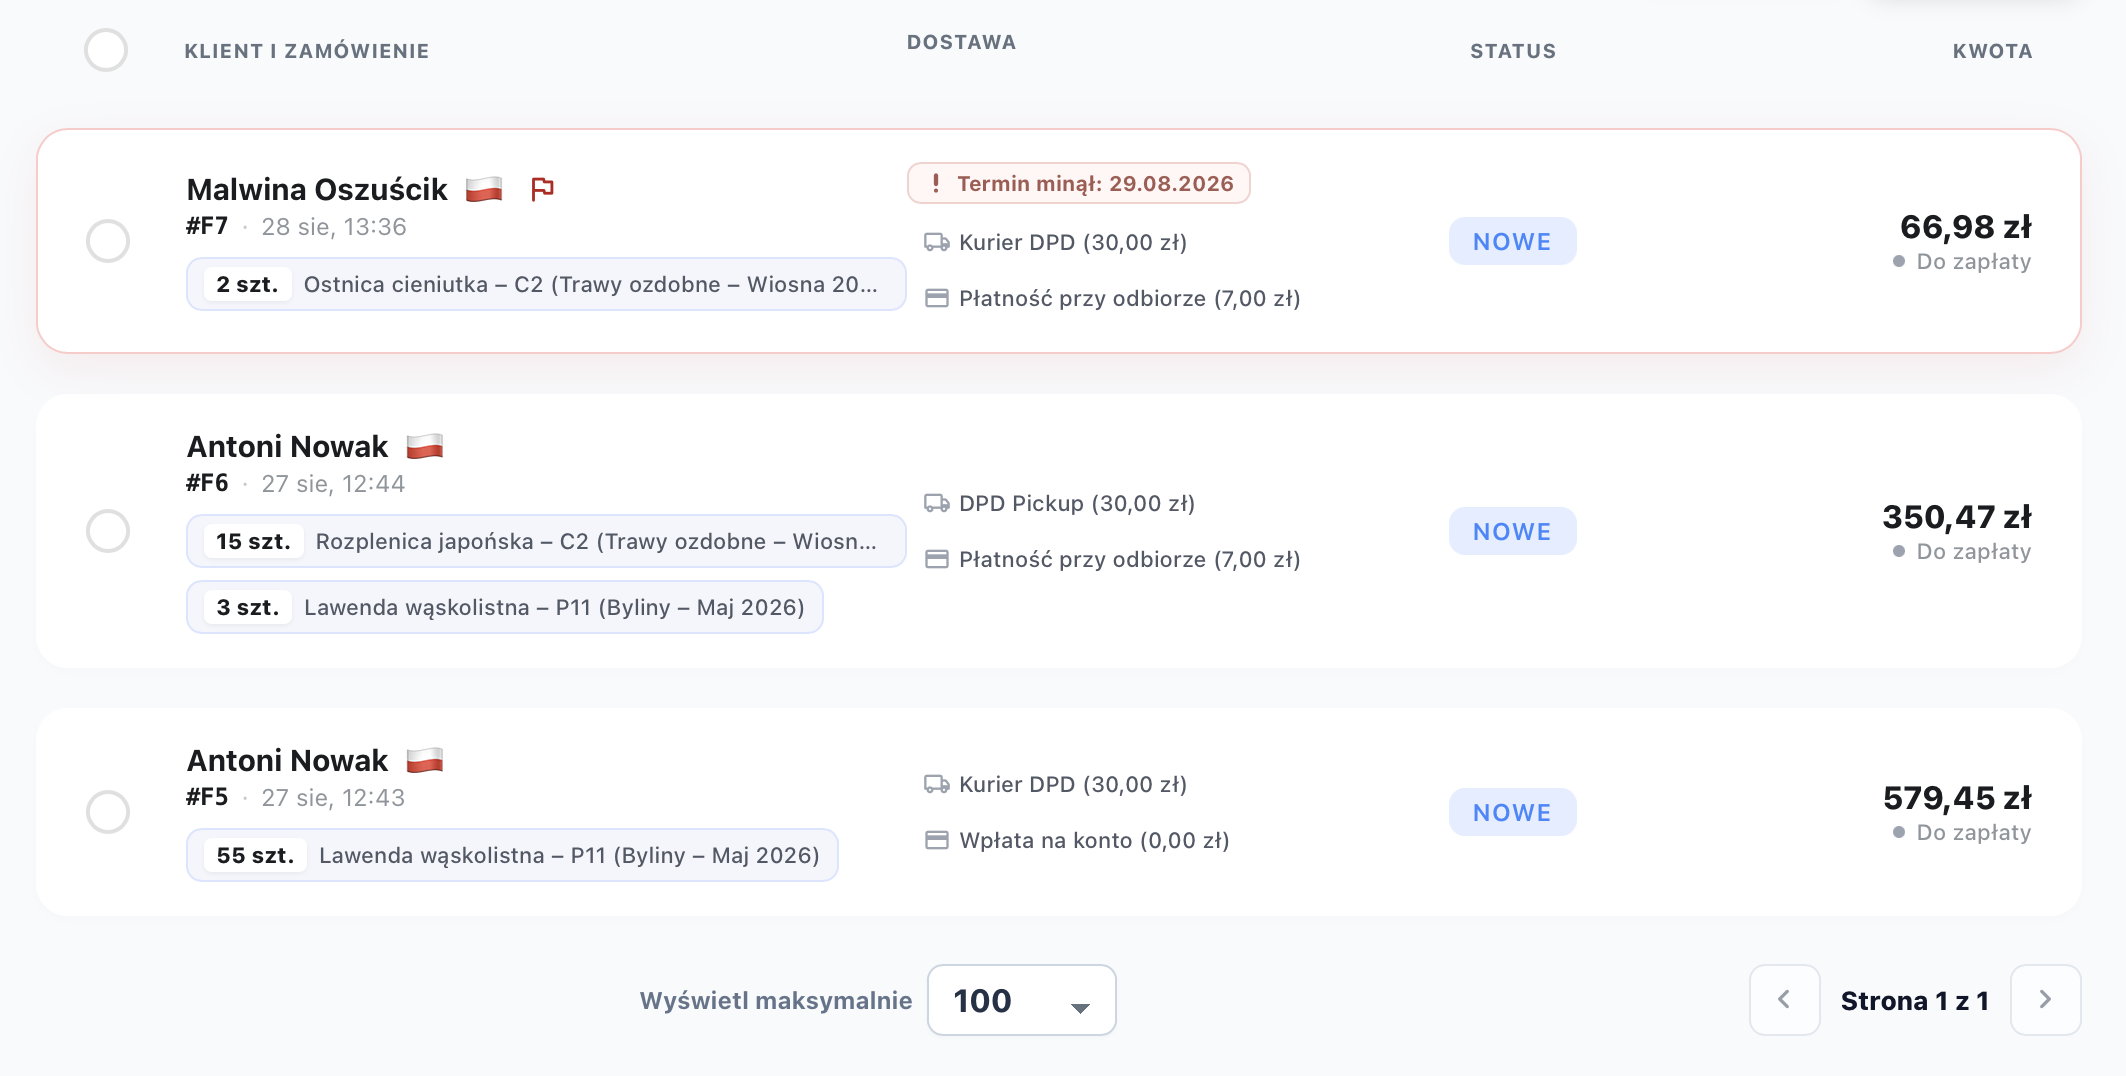Click the red flag icon next to Malwina Oszuścik
The height and width of the screenshot is (1076, 2126).
coord(542,189)
